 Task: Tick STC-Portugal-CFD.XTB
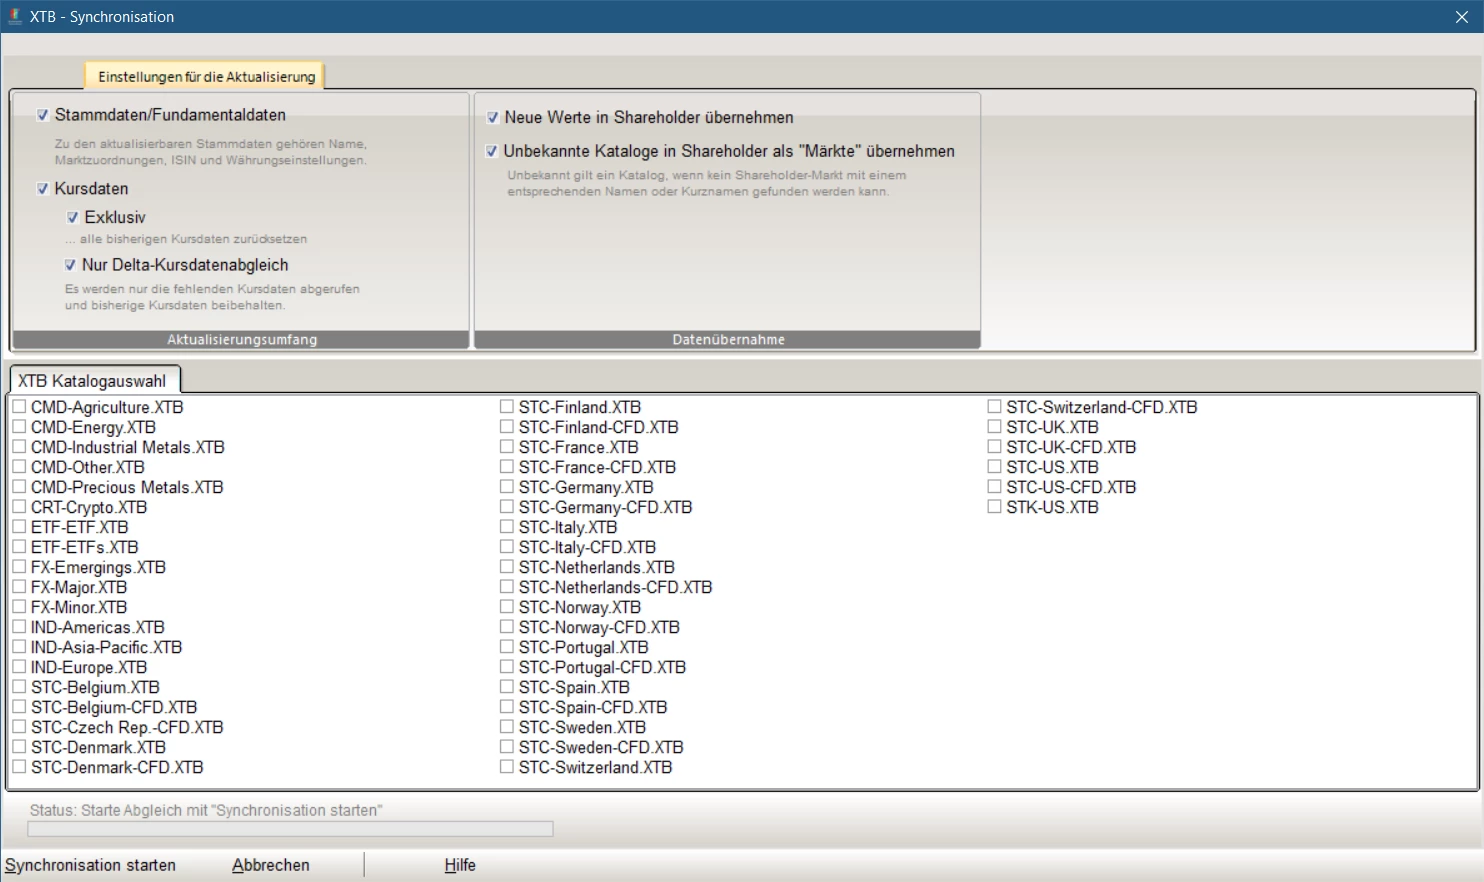pos(507,667)
